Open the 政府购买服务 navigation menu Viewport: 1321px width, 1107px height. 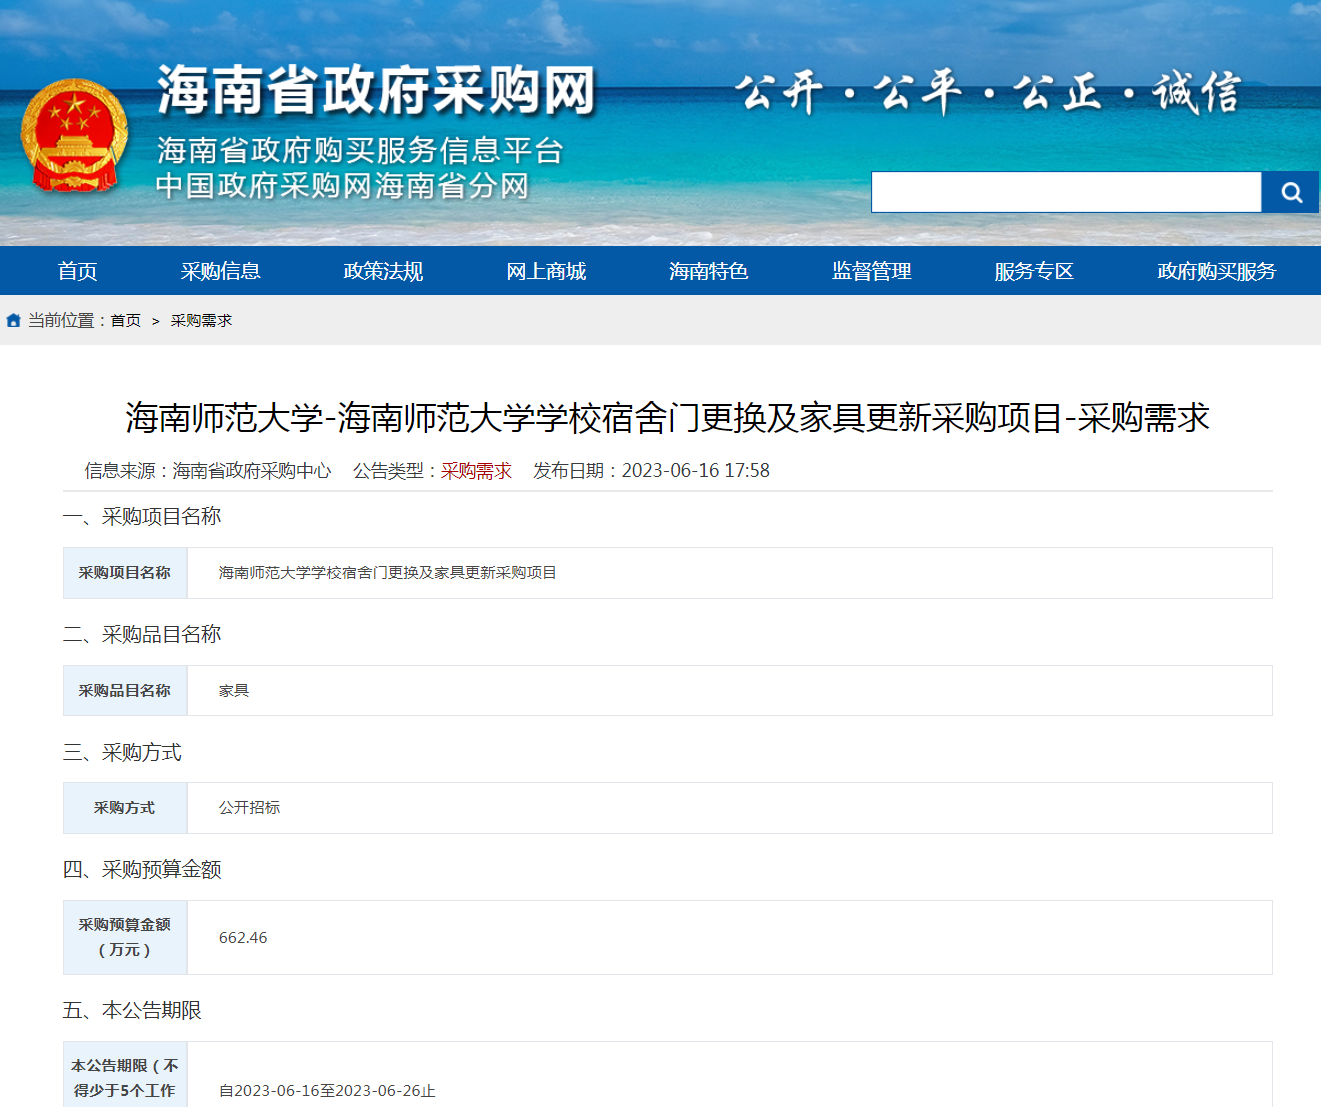tap(1217, 271)
